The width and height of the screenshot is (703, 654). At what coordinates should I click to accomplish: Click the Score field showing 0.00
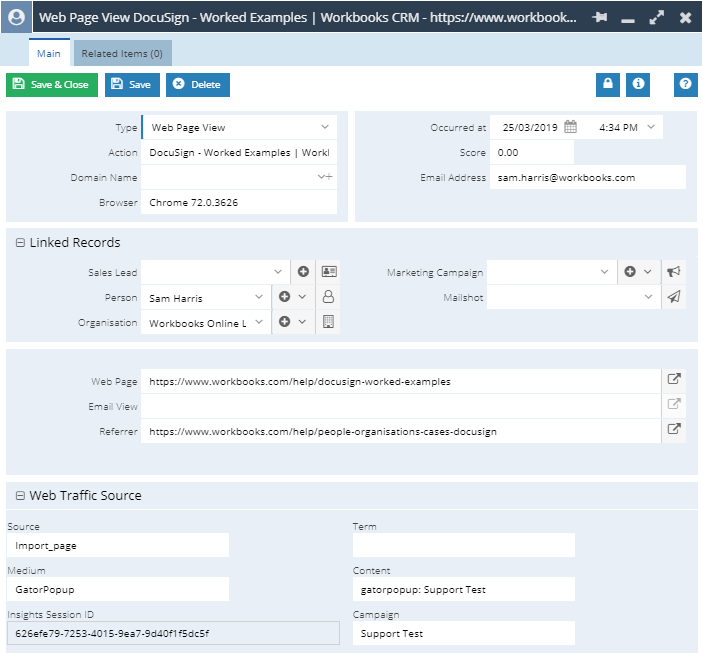531,152
